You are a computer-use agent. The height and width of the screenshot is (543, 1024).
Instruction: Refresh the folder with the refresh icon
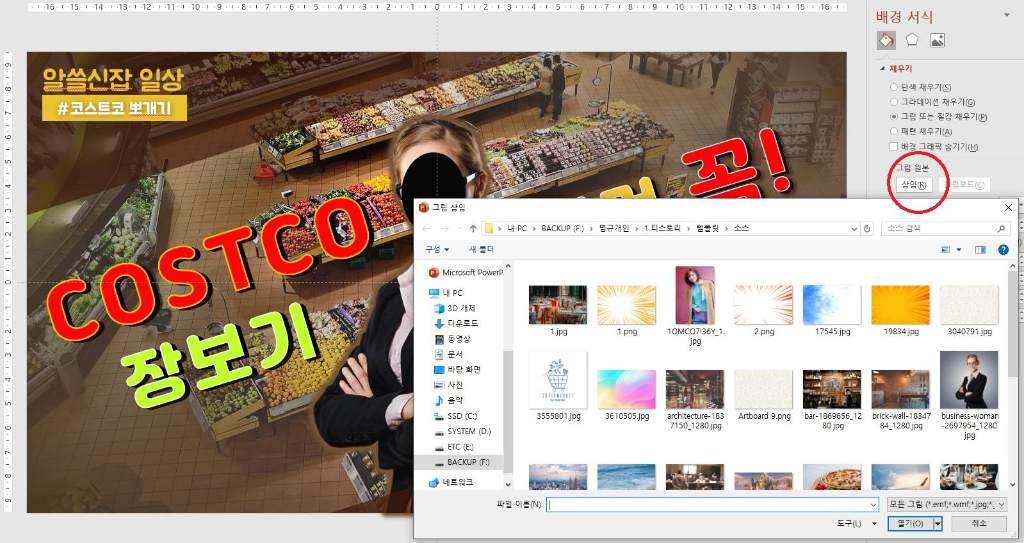click(867, 229)
